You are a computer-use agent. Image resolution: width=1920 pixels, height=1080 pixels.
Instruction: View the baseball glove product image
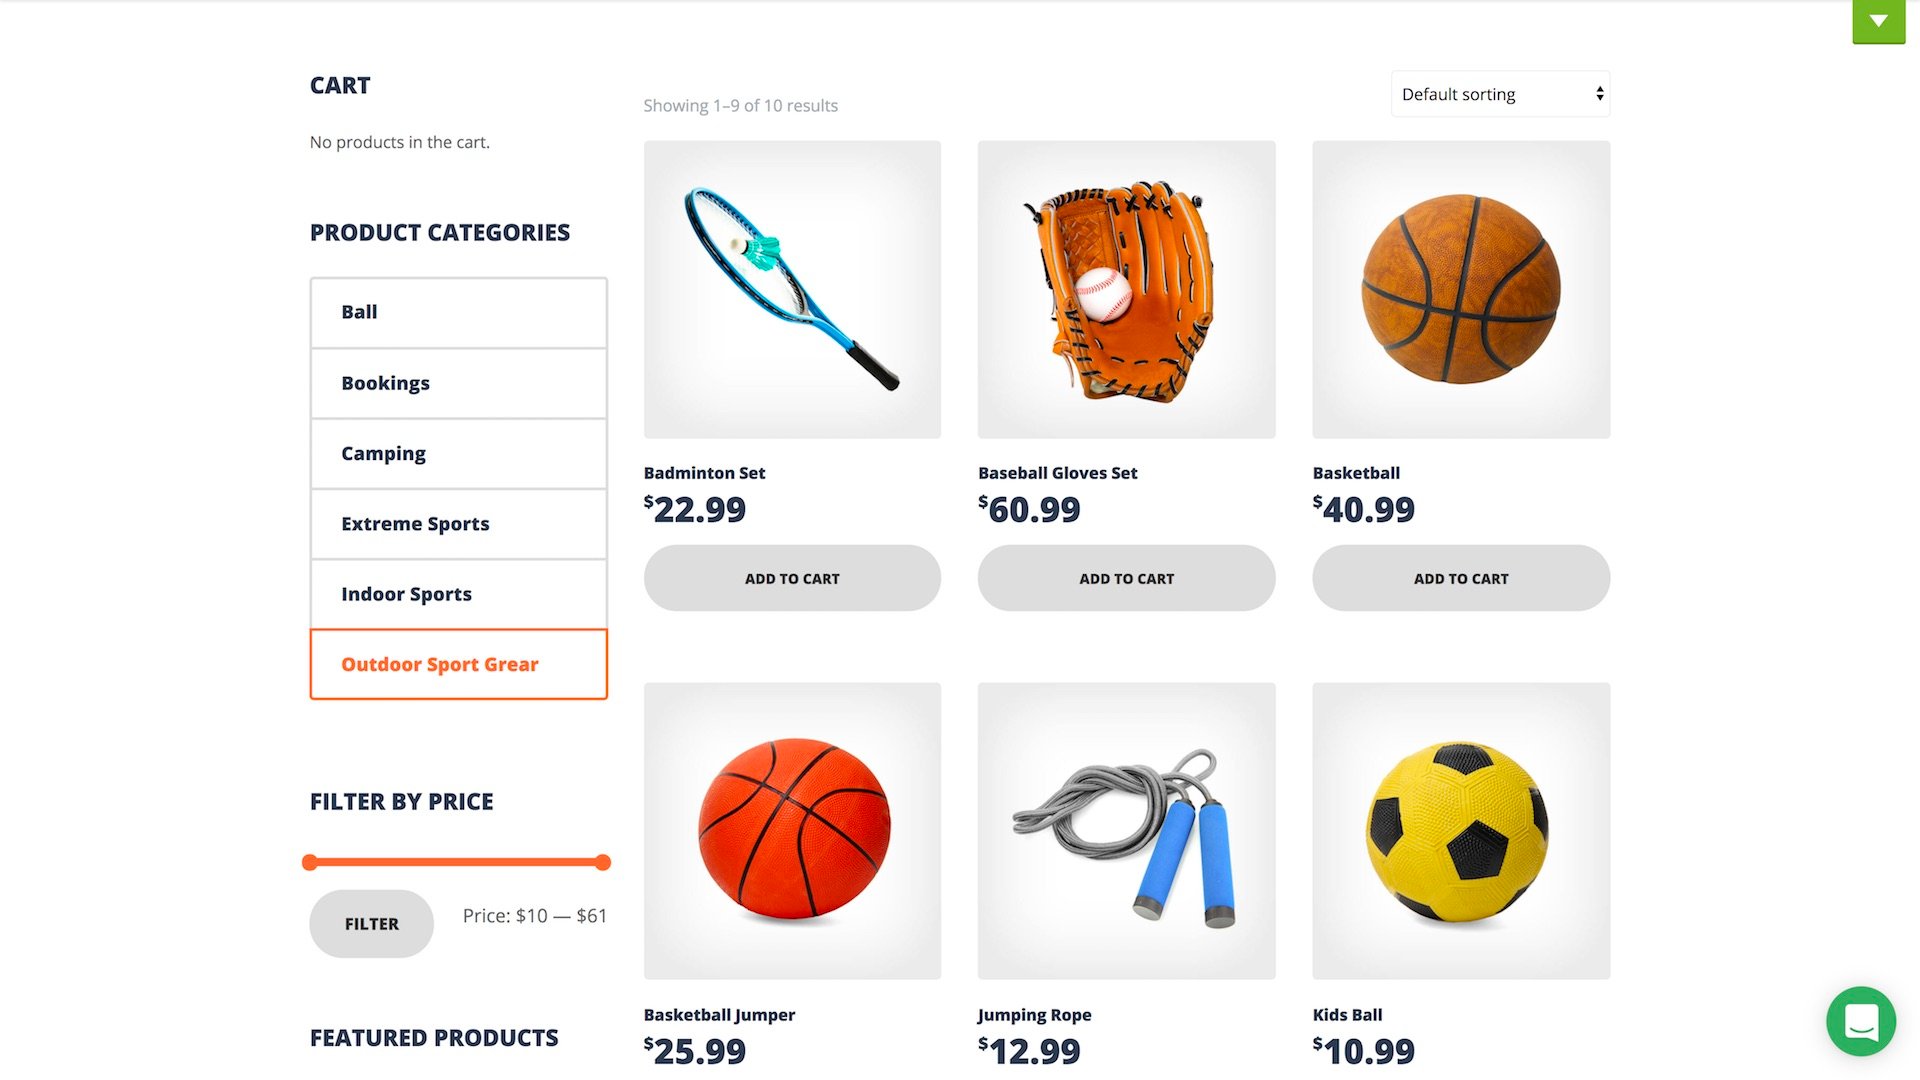(x=1126, y=289)
